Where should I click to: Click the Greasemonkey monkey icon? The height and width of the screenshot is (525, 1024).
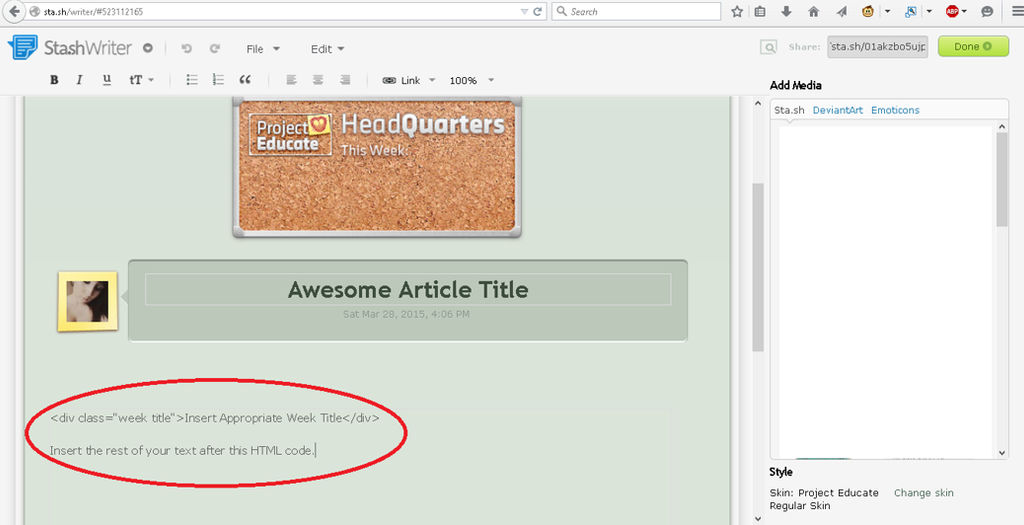tap(868, 11)
